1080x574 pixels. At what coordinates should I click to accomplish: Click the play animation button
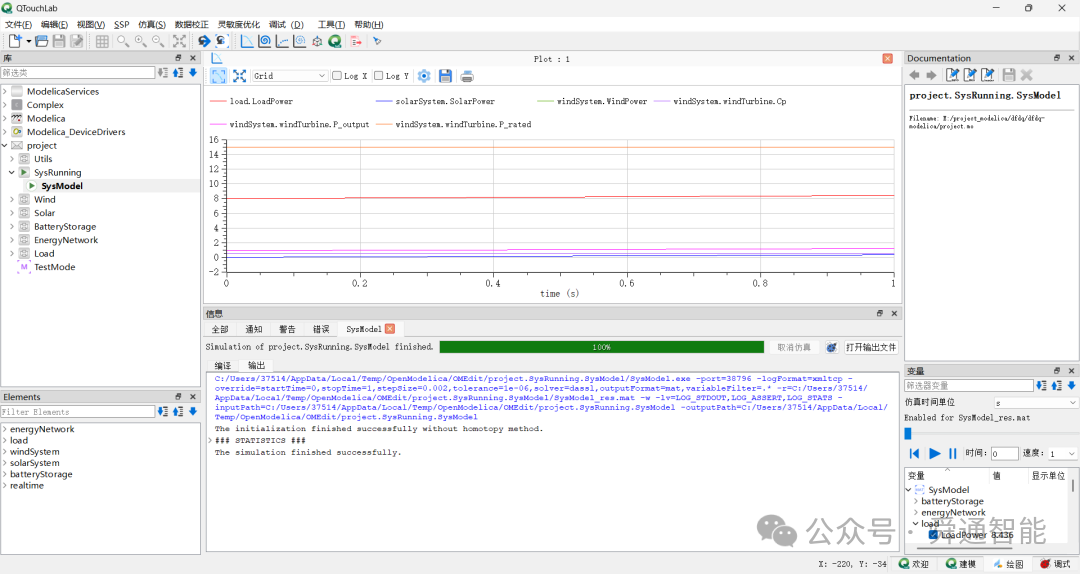[x=935, y=453]
